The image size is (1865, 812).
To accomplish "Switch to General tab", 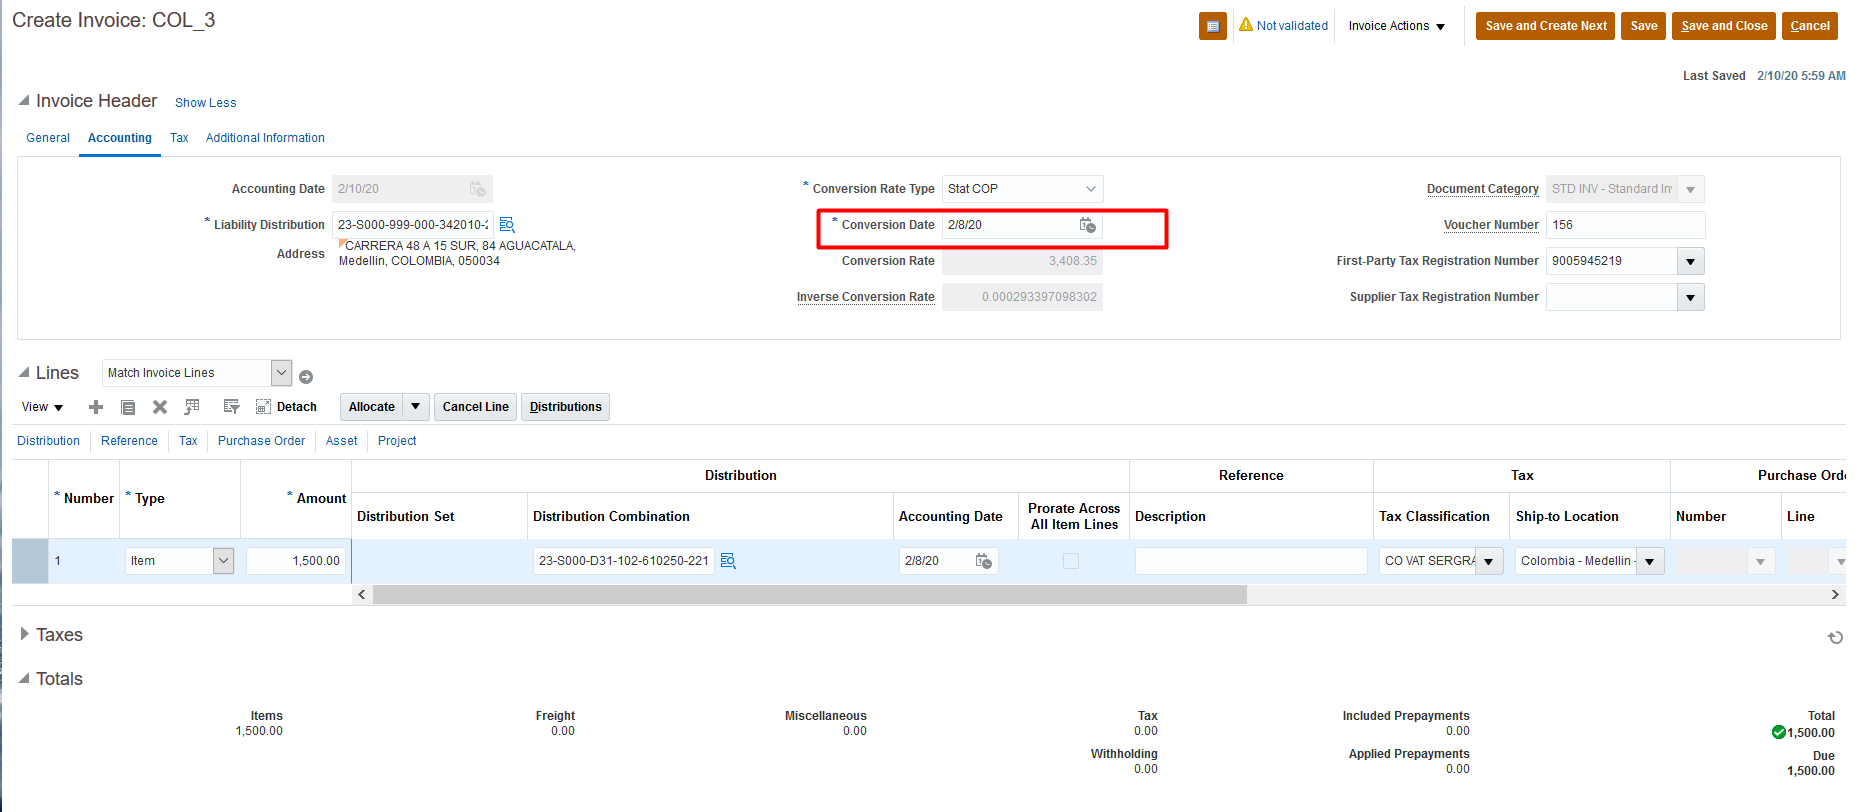I will (x=48, y=138).
